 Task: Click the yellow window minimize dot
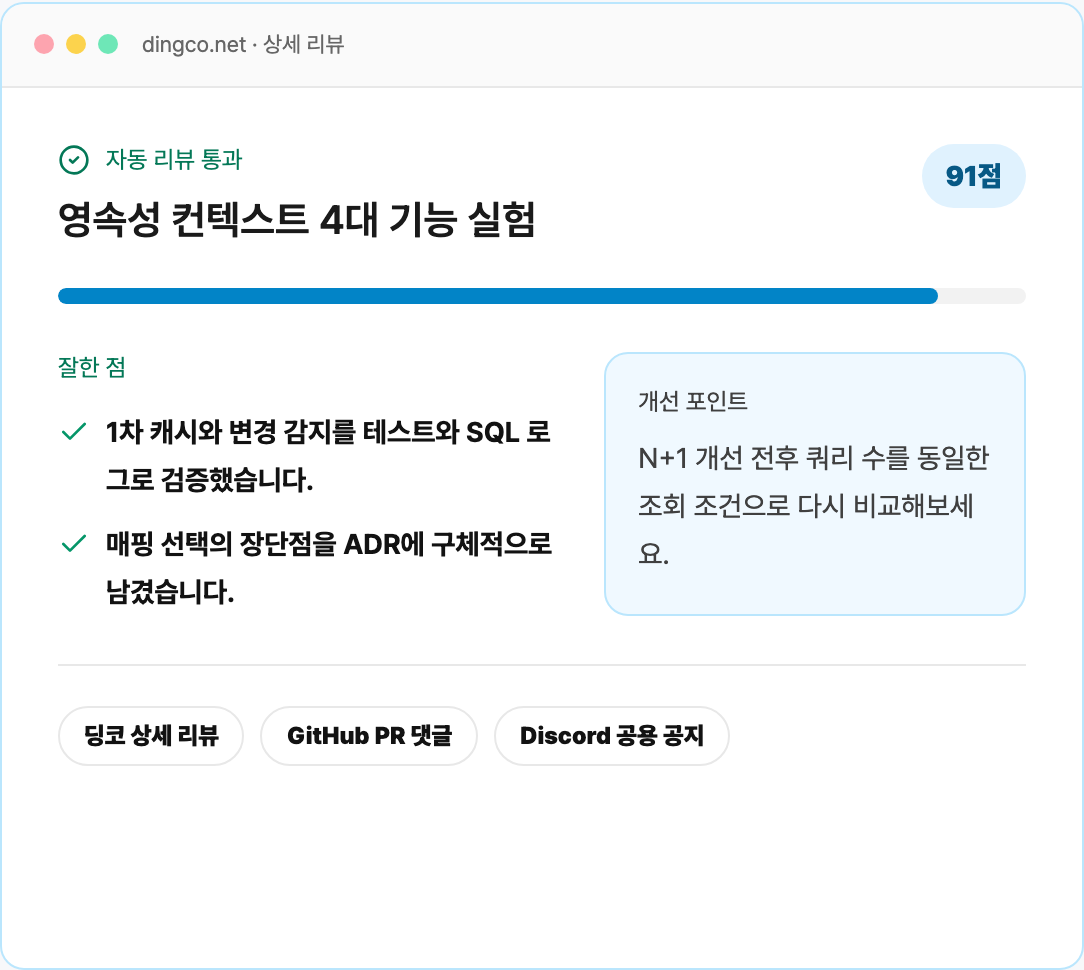76,44
